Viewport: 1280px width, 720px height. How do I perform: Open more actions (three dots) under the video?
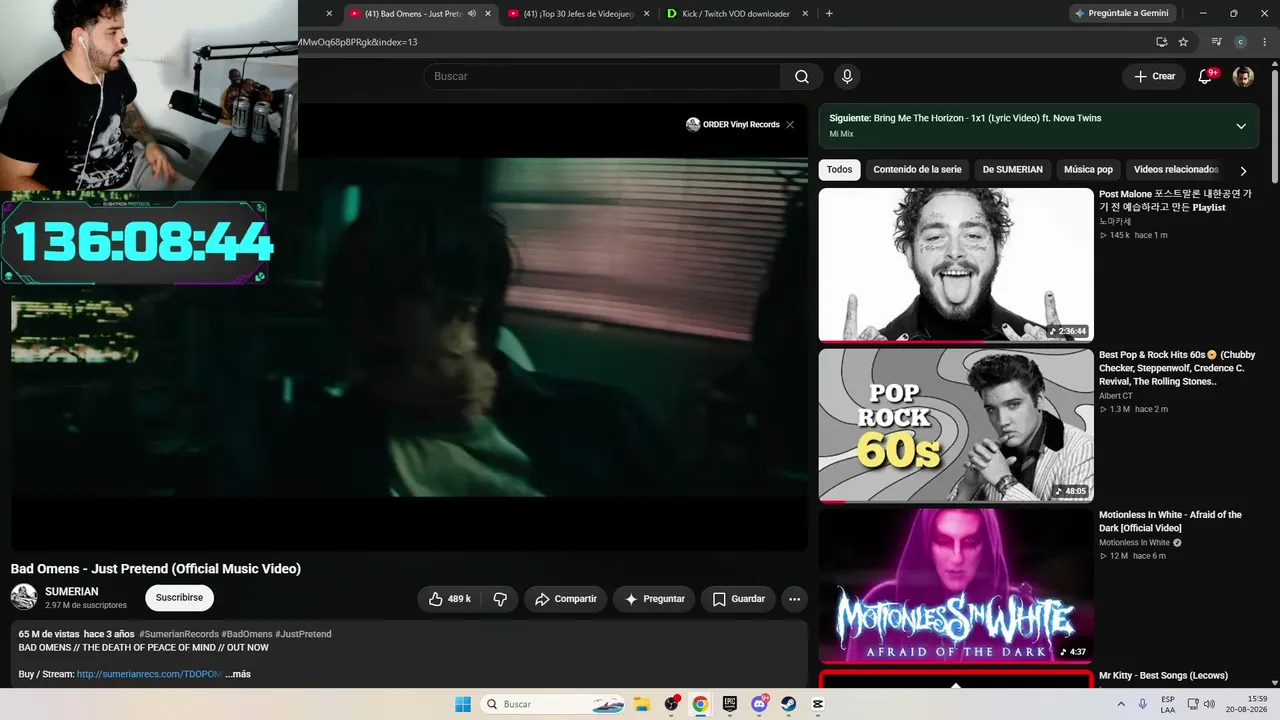pos(794,599)
